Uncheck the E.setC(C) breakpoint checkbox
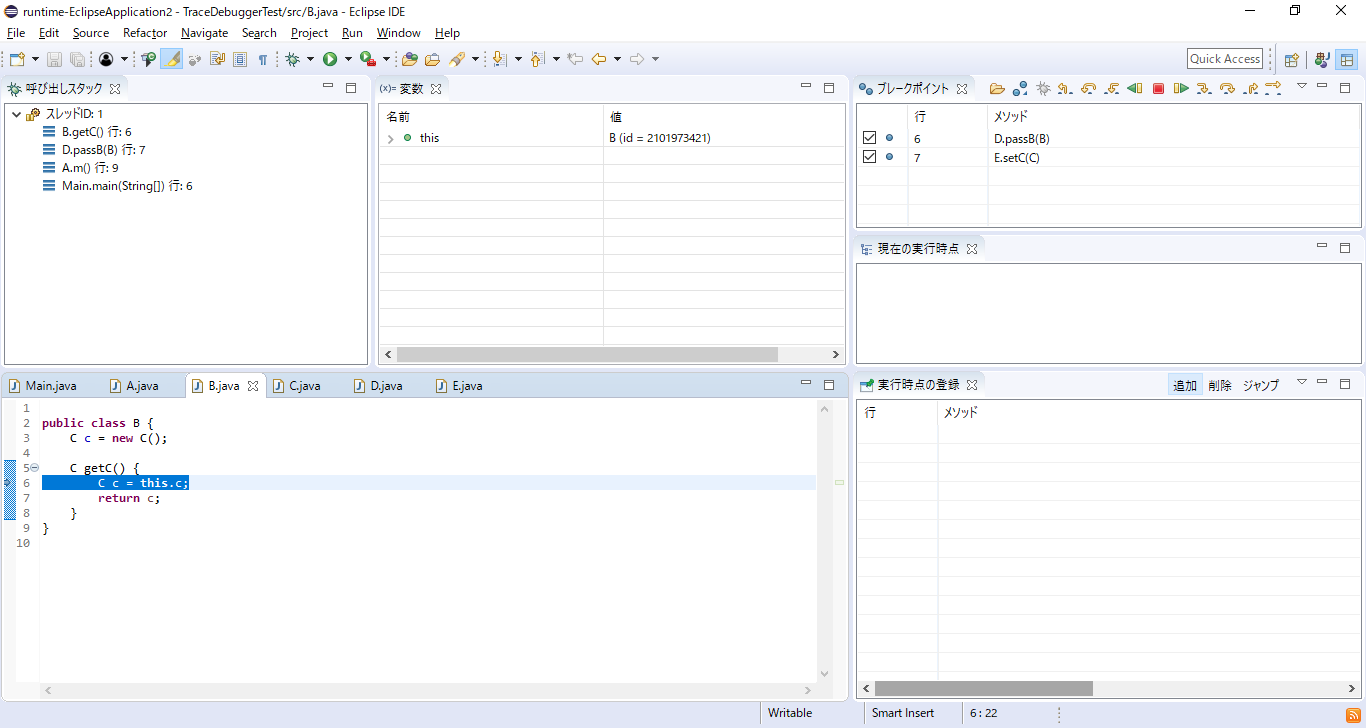Image resolution: width=1366 pixels, height=728 pixels. (869, 157)
